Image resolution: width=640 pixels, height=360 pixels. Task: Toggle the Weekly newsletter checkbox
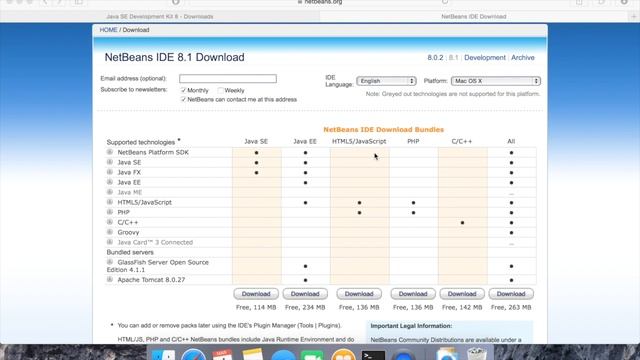coord(220,90)
